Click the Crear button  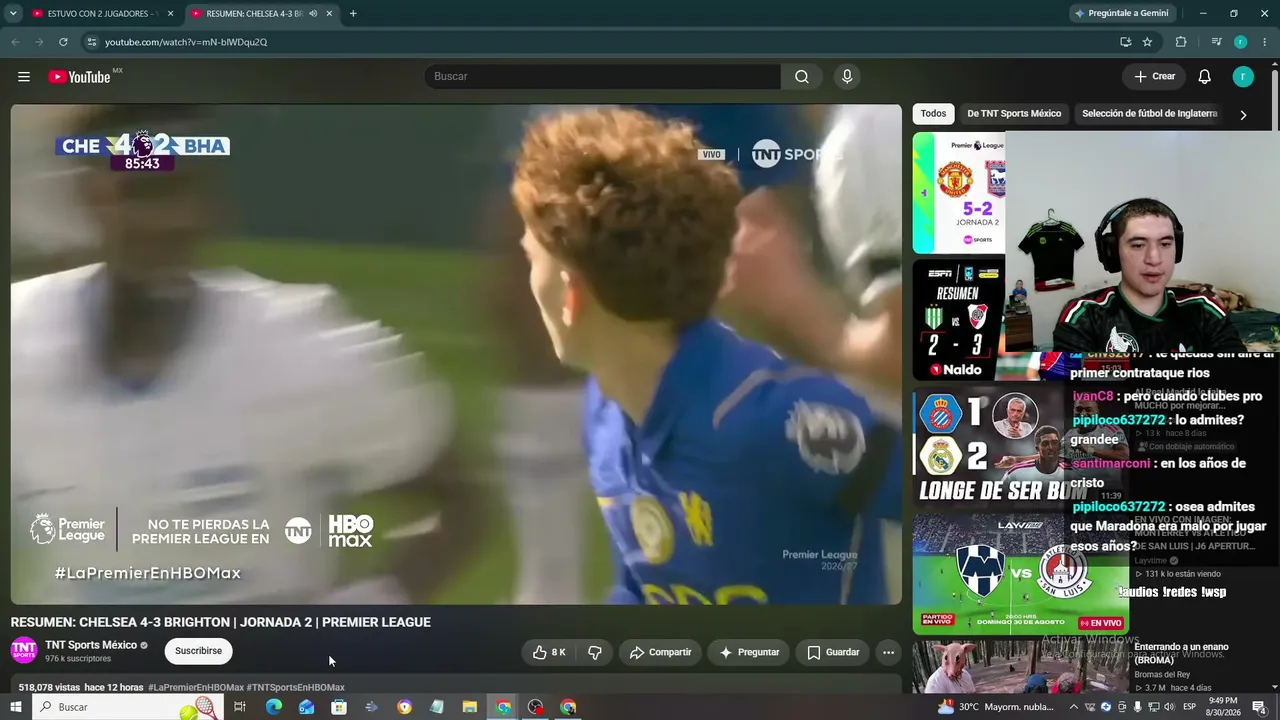click(1154, 77)
